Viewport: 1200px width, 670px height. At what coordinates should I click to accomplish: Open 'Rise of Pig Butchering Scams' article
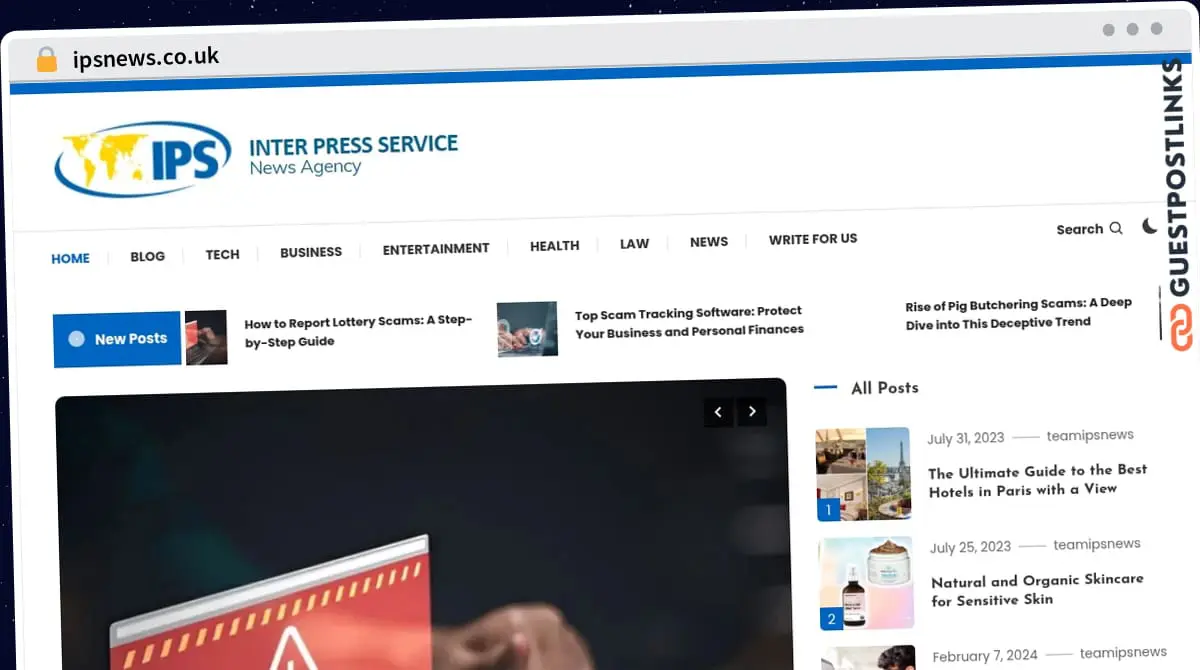(x=1018, y=313)
